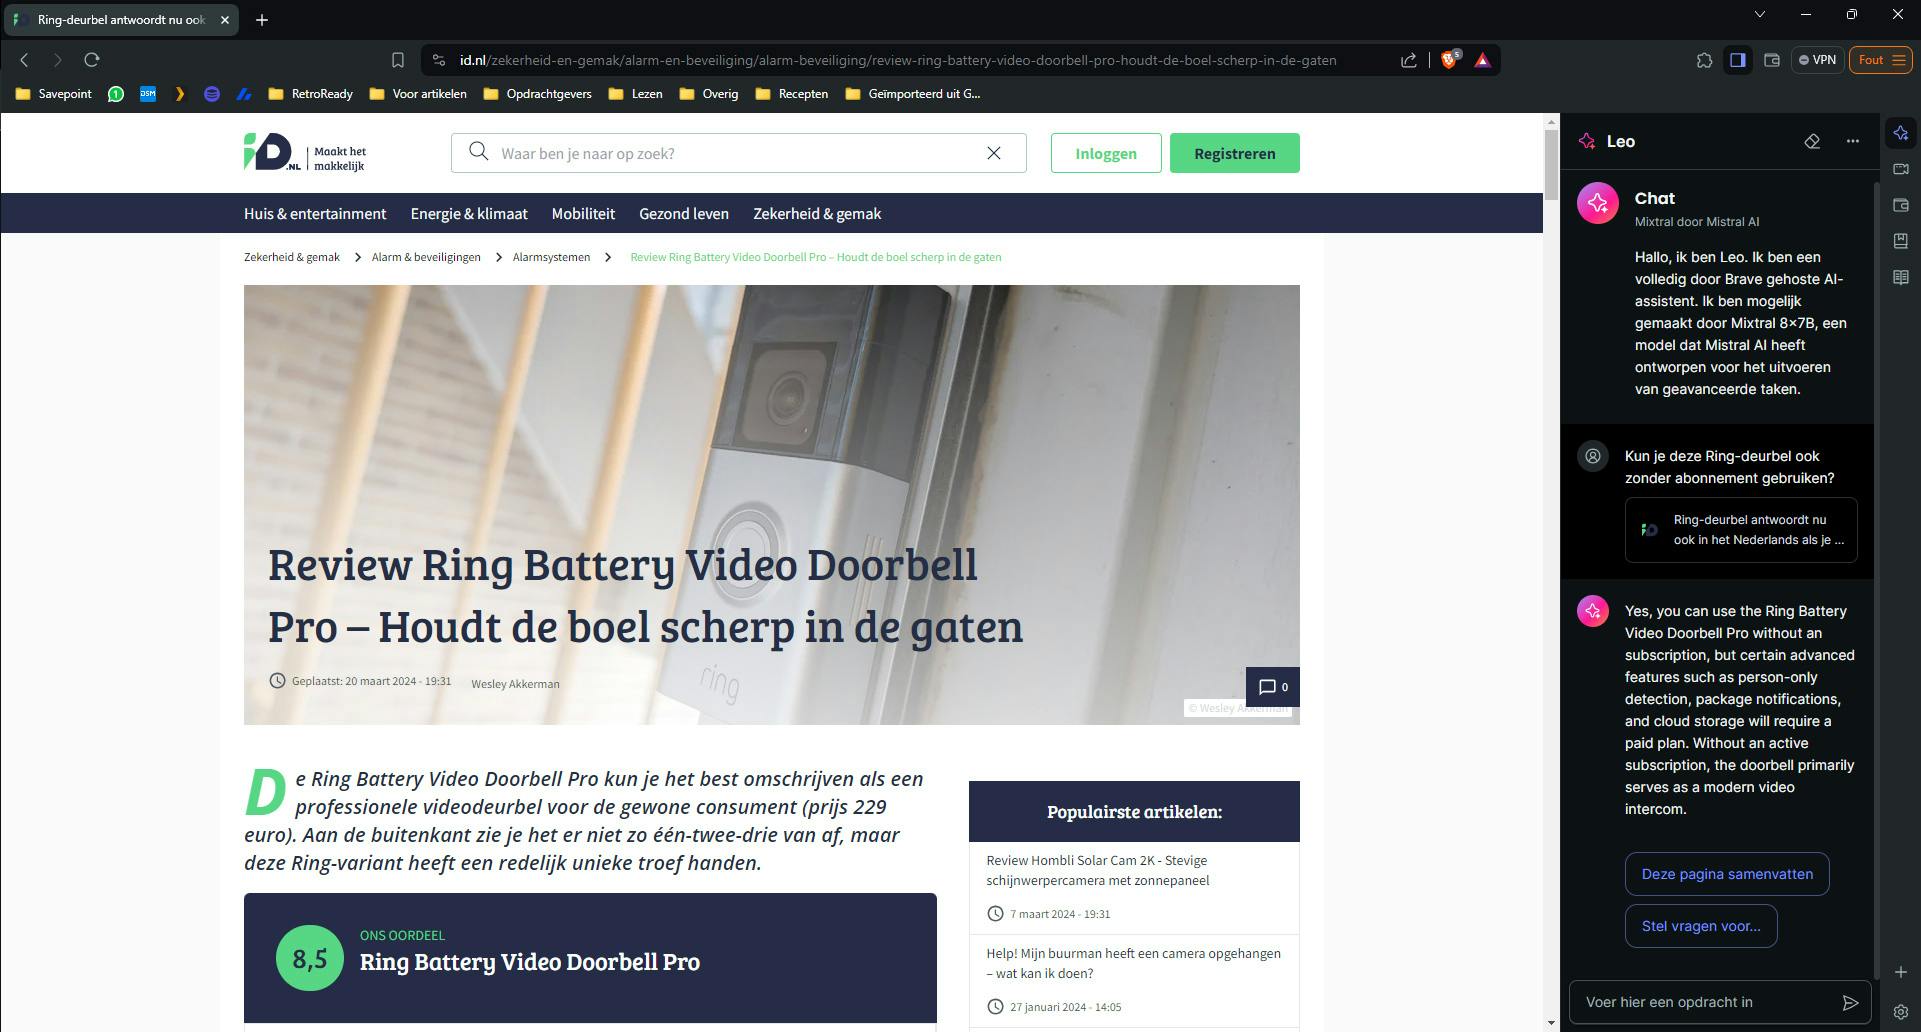This screenshot has height=1032, width=1921.
Task: Open the Savepoint bookmark folder
Action: click(54, 94)
